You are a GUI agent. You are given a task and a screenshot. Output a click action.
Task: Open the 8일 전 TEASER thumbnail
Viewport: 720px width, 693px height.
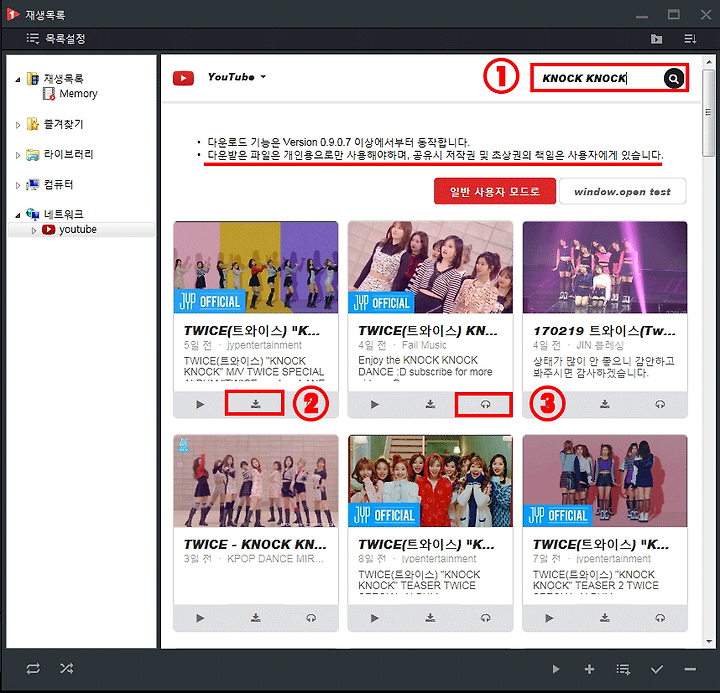(x=430, y=481)
